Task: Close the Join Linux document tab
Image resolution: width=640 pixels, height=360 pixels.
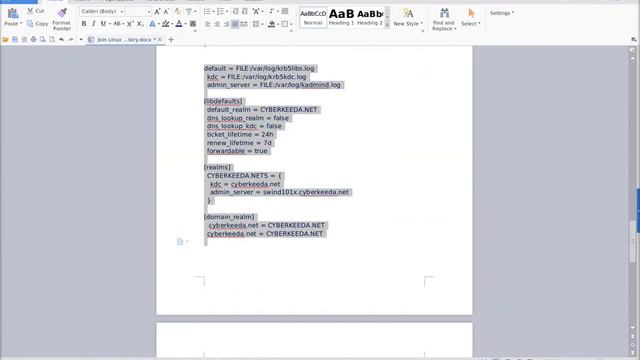Action: [160, 40]
